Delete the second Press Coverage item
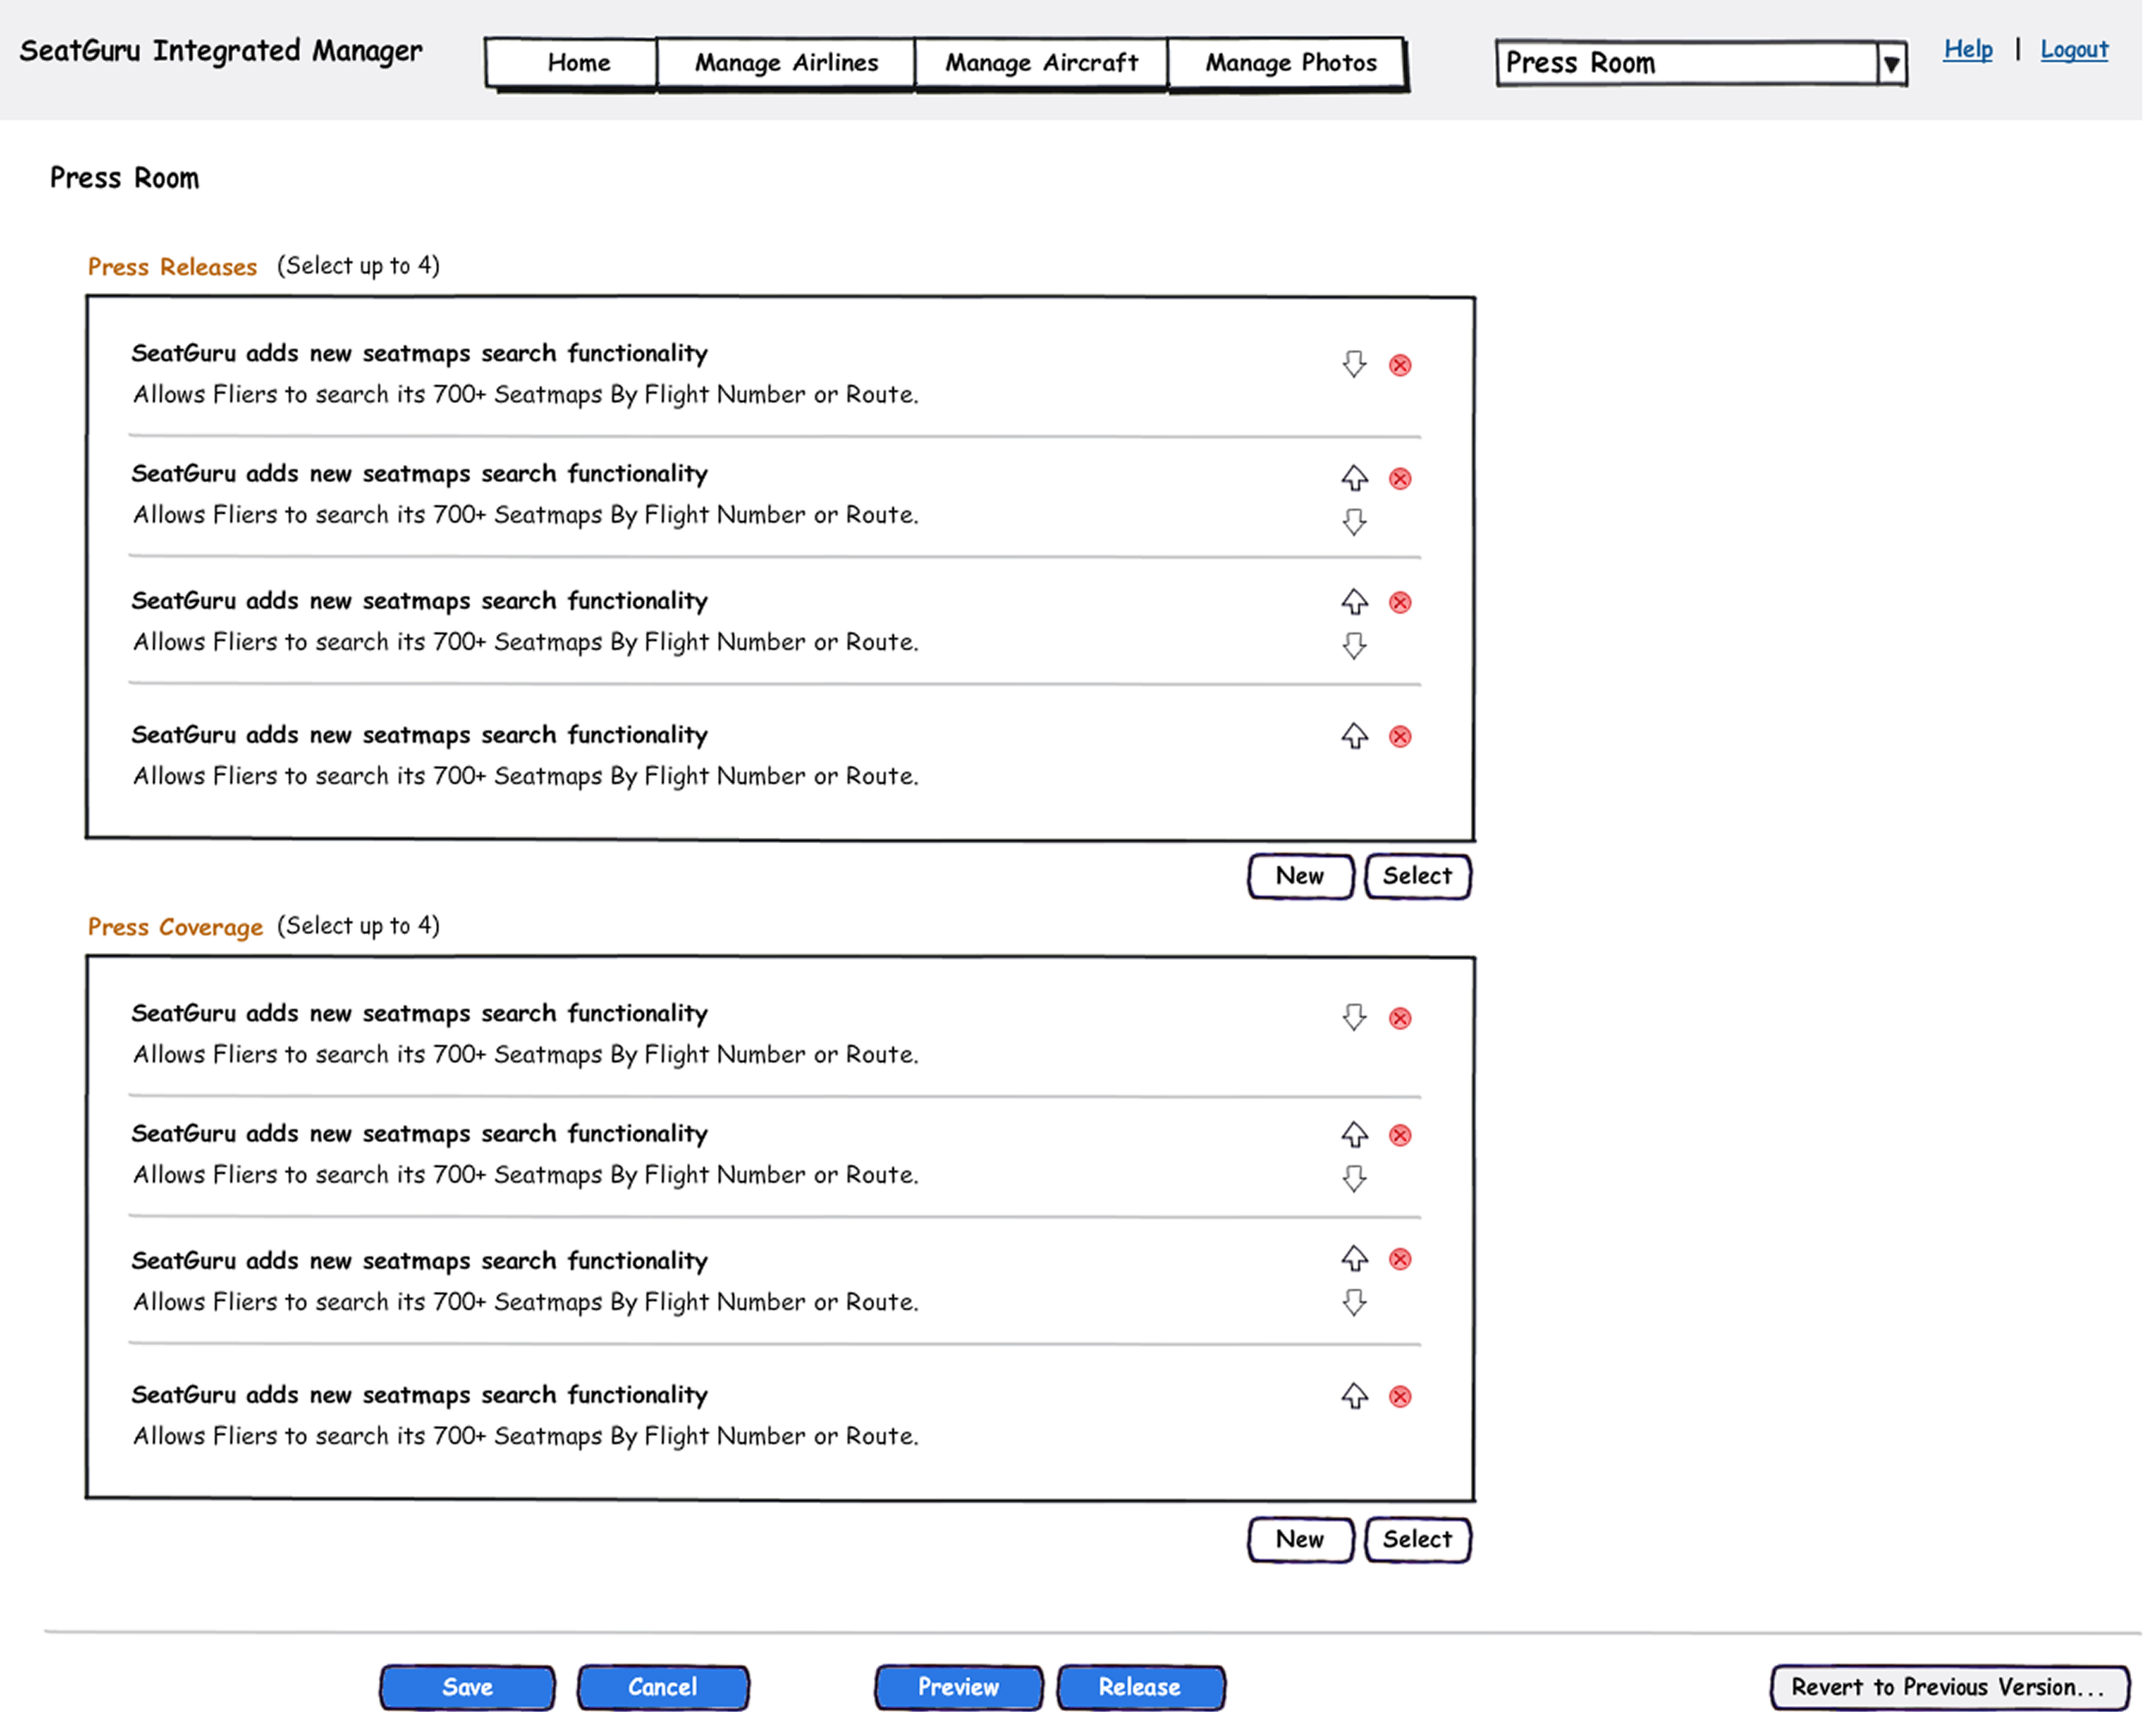This screenshot has width=2156, height=1712. [x=1400, y=1136]
